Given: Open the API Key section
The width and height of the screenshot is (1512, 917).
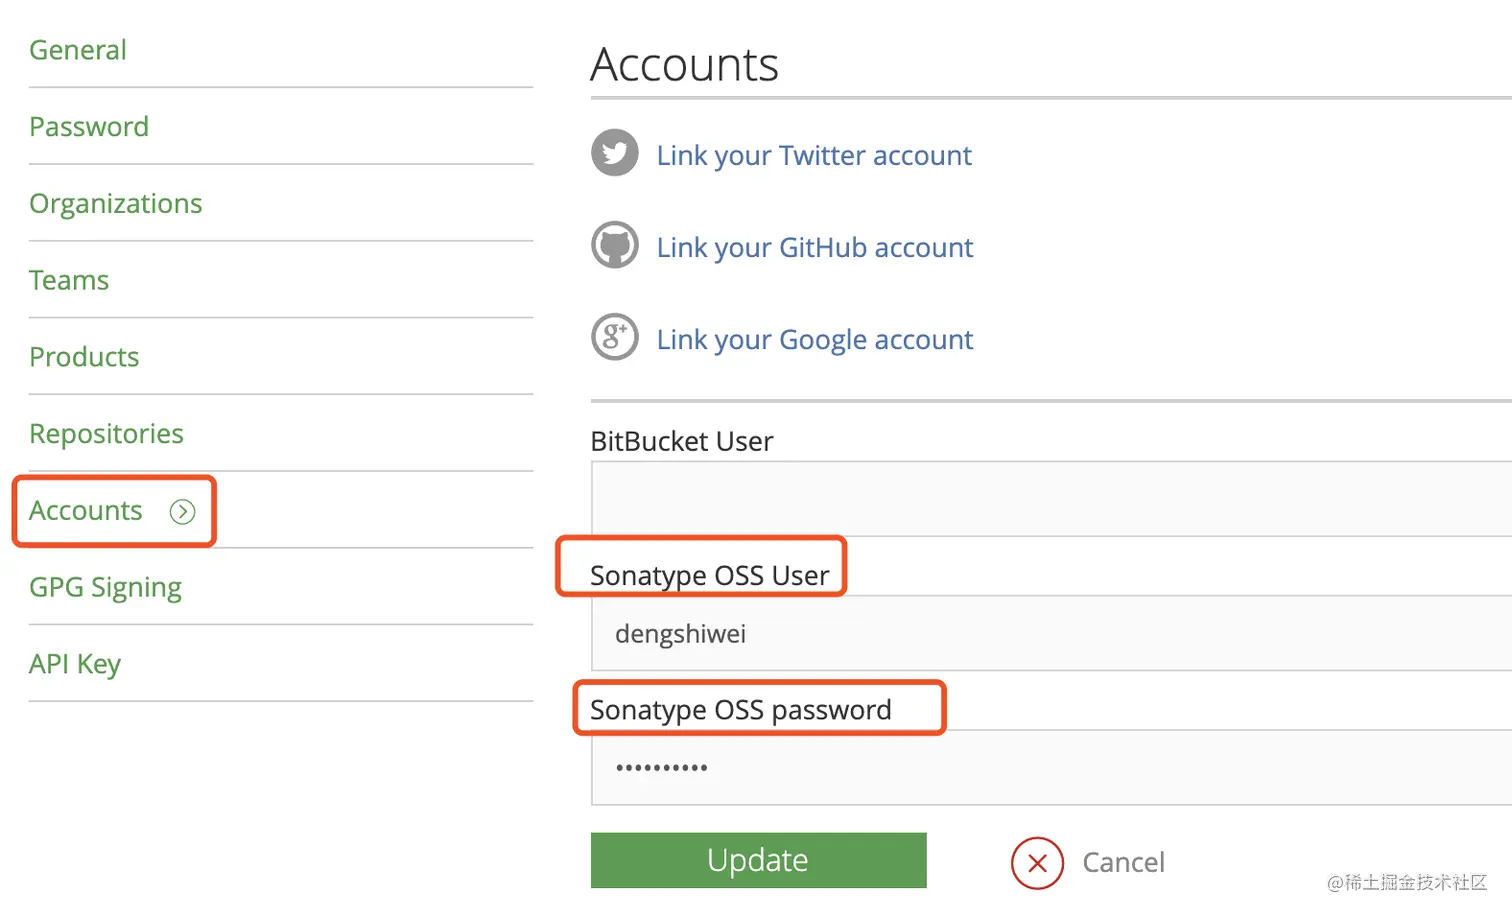Looking at the screenshot, I should (x=75, y=664).
